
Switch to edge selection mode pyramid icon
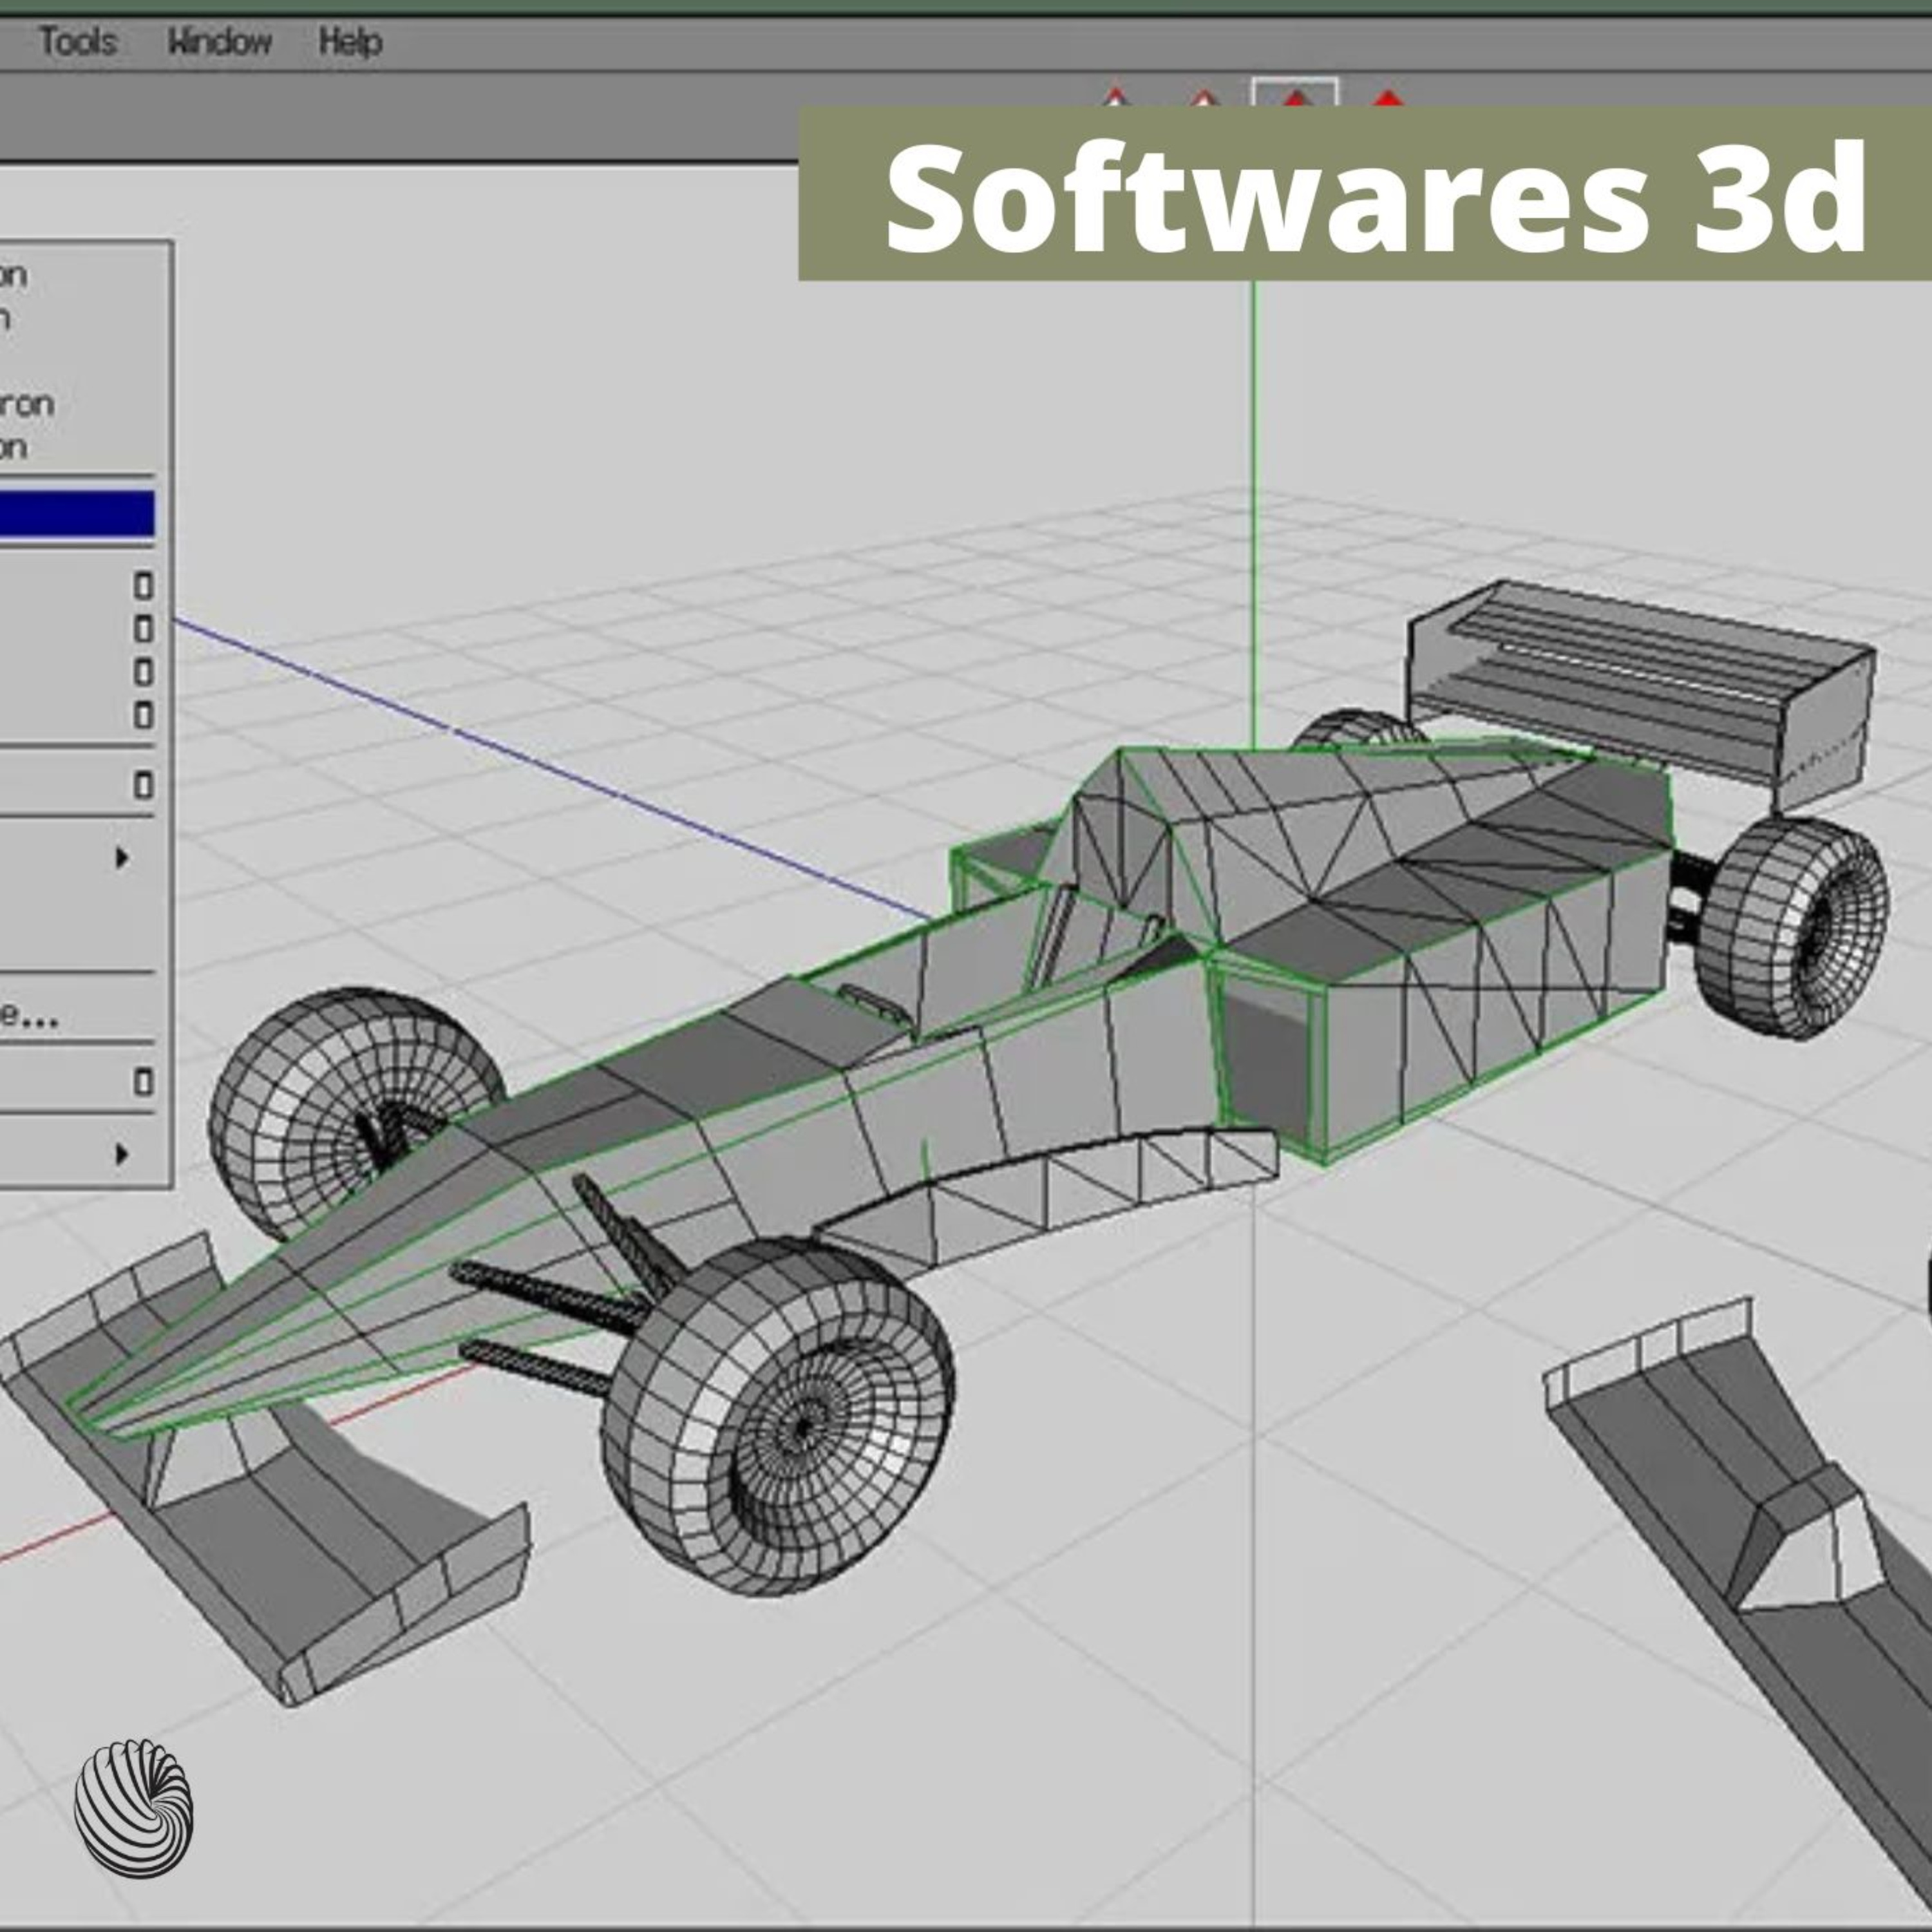(x=1205, y=98)
